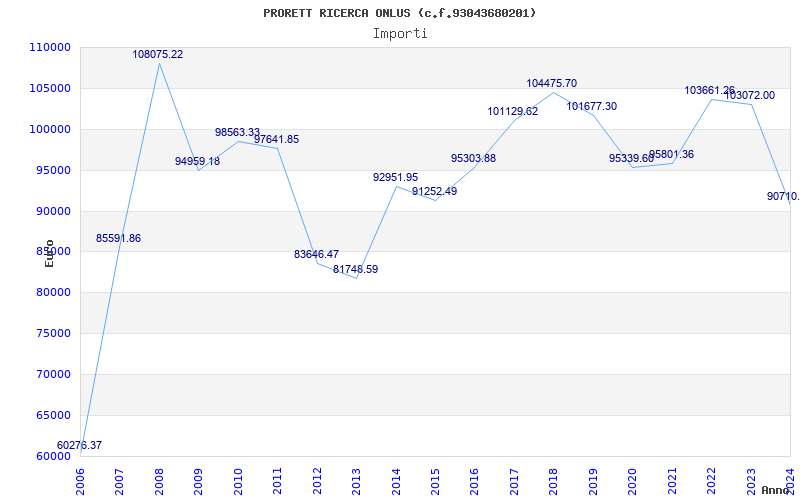Click the Anno x-axis title
This screenshot has width=800, height=500.
[x=776, y=490]
